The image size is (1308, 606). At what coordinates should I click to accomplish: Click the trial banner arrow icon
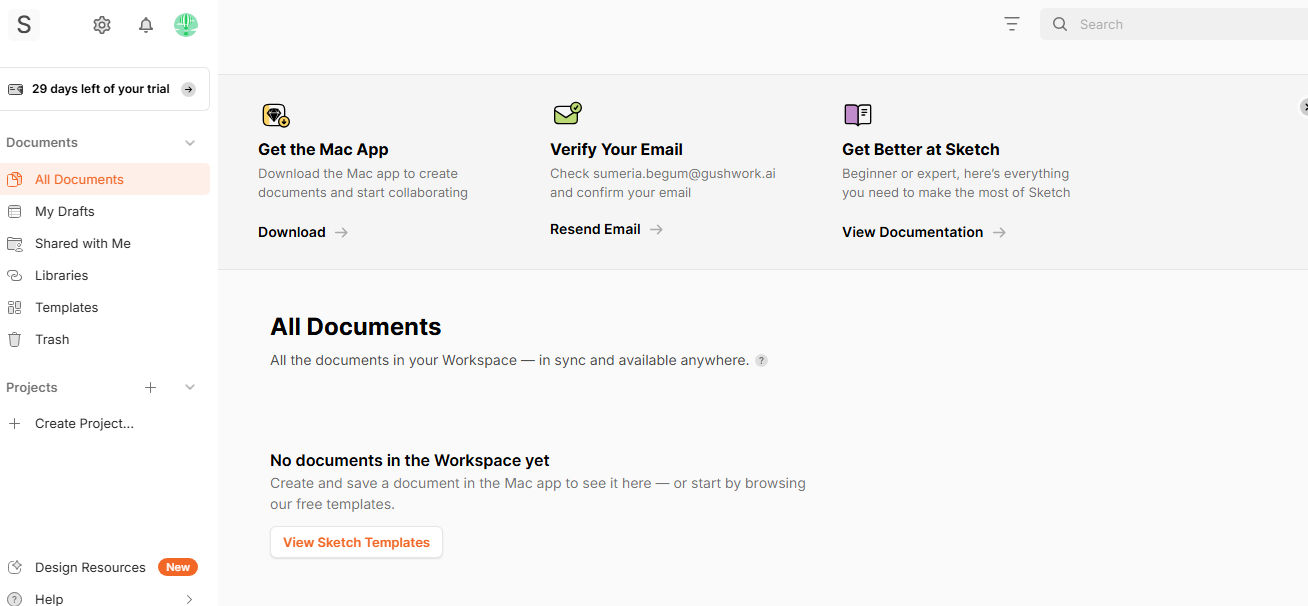coord(188,89)
